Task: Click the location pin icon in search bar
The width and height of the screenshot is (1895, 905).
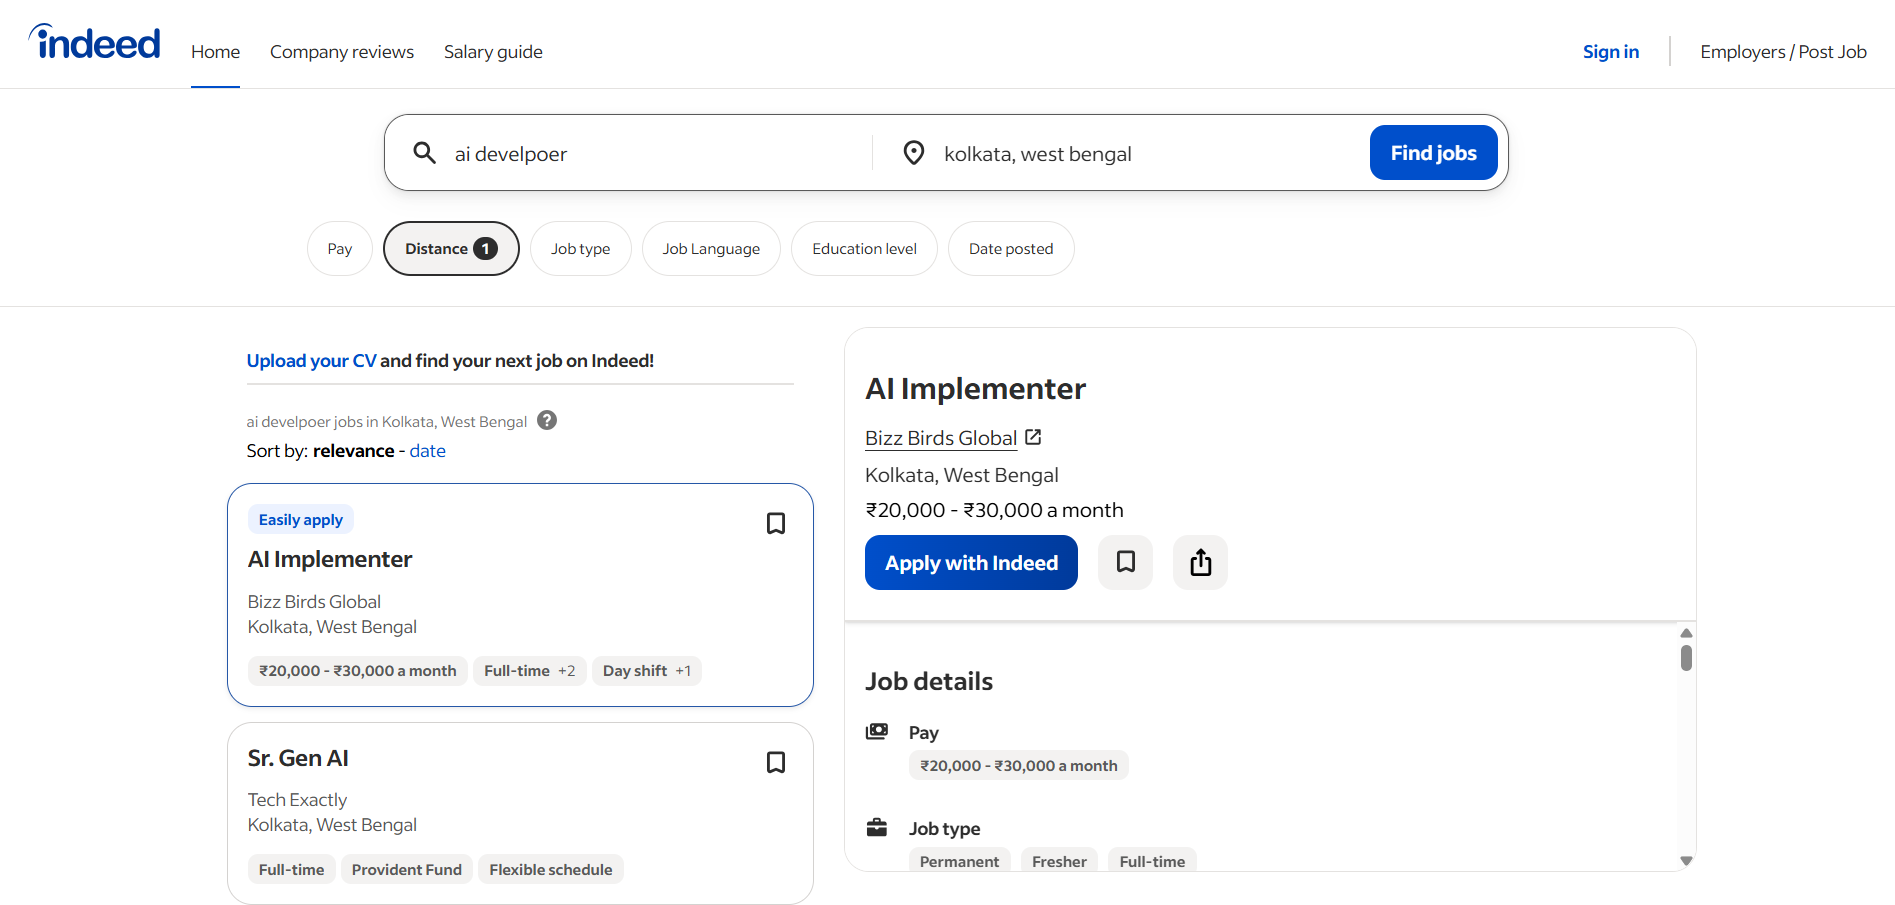Action: 913,152
